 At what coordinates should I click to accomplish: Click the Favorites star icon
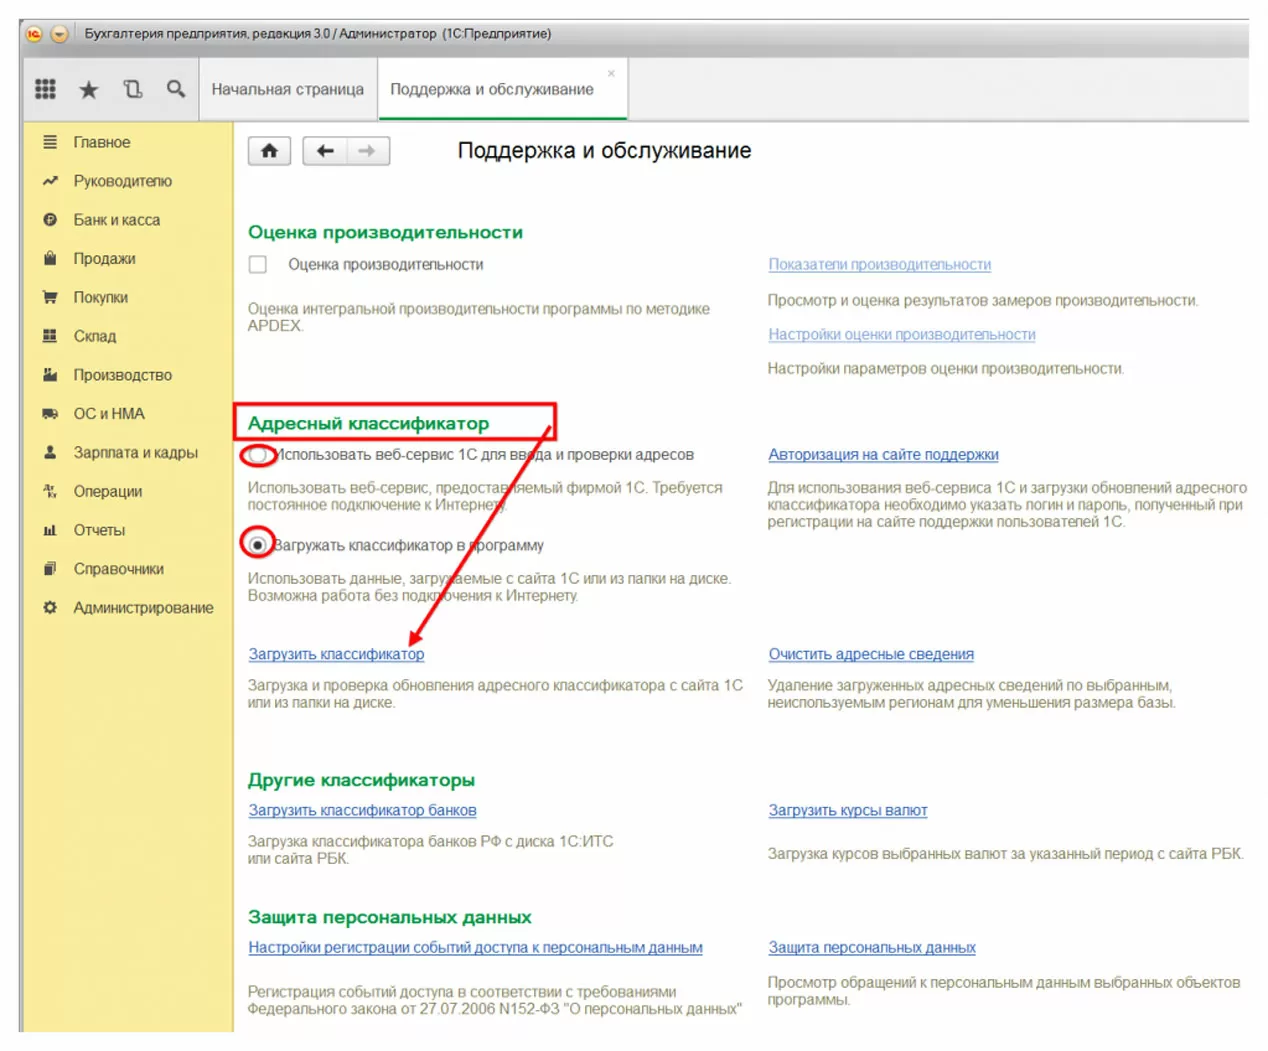(89, 90)
